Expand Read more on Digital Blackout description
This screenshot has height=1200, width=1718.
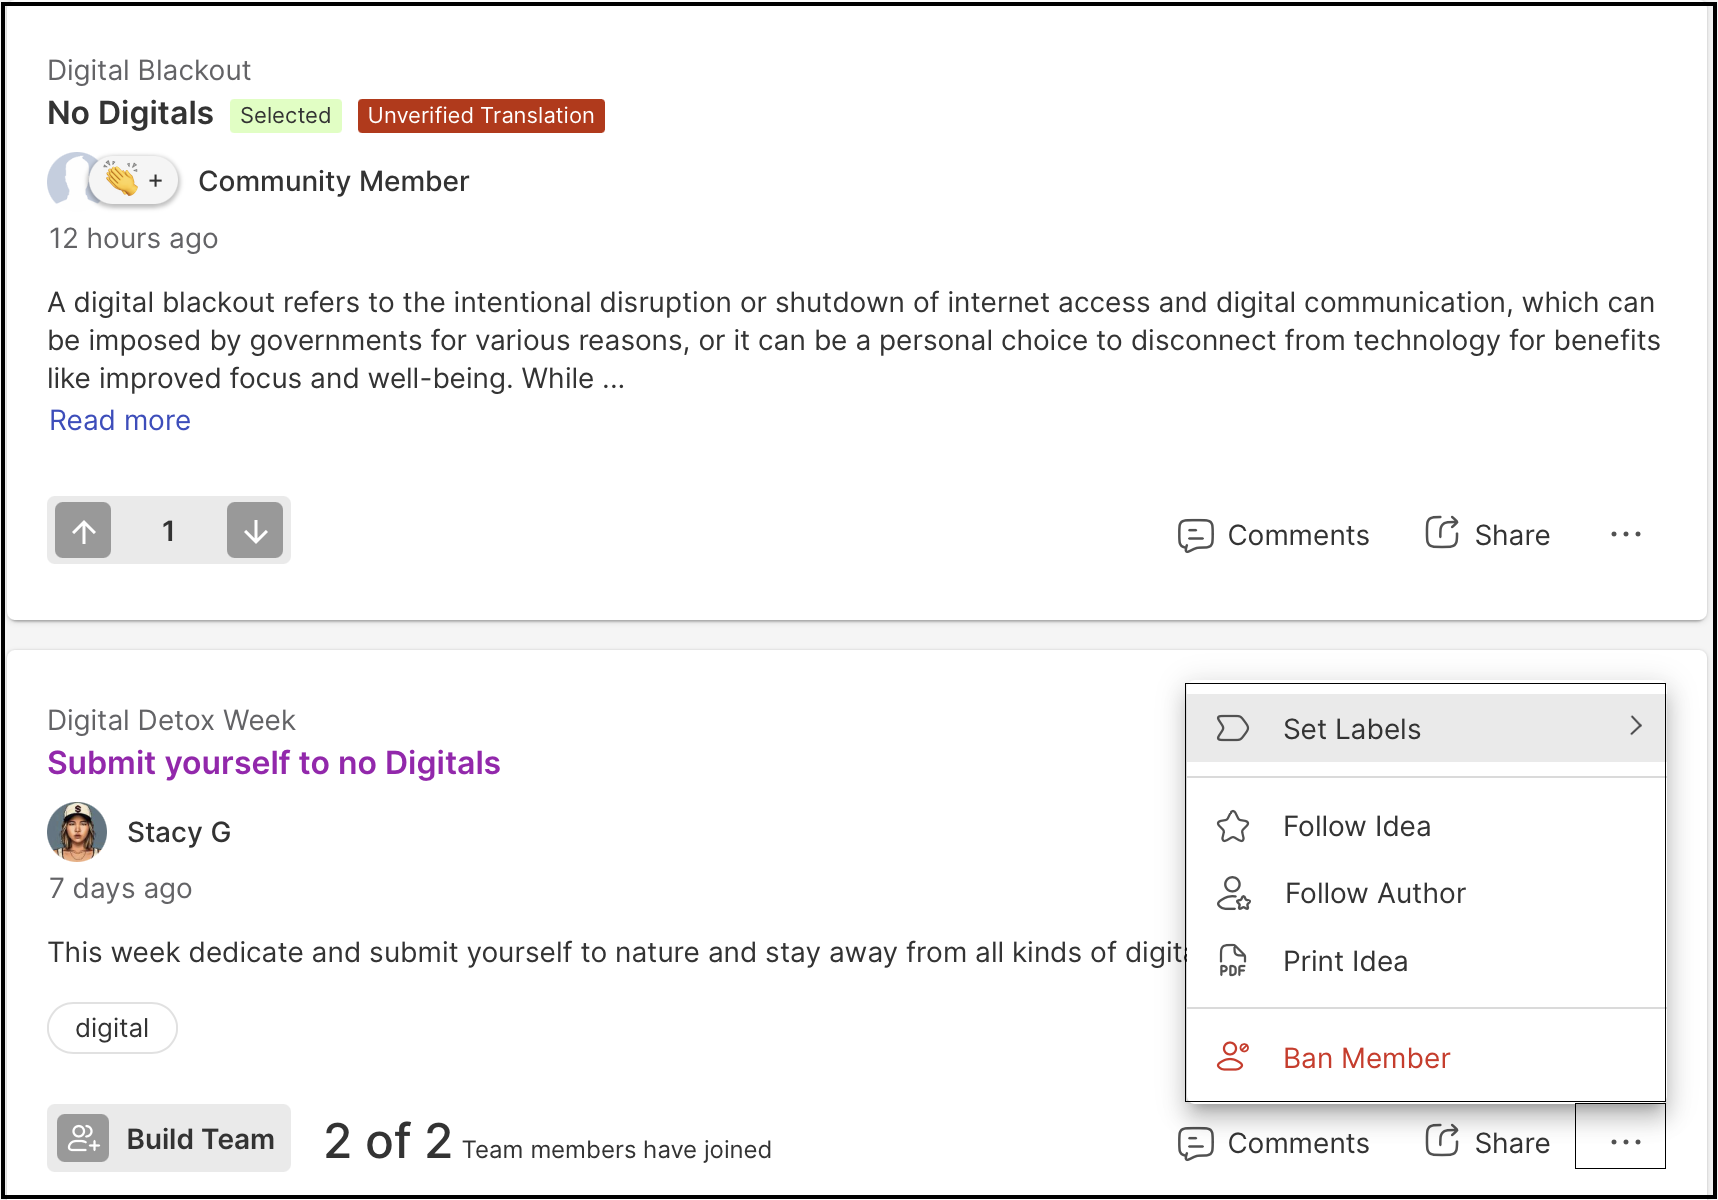point(120,420)
